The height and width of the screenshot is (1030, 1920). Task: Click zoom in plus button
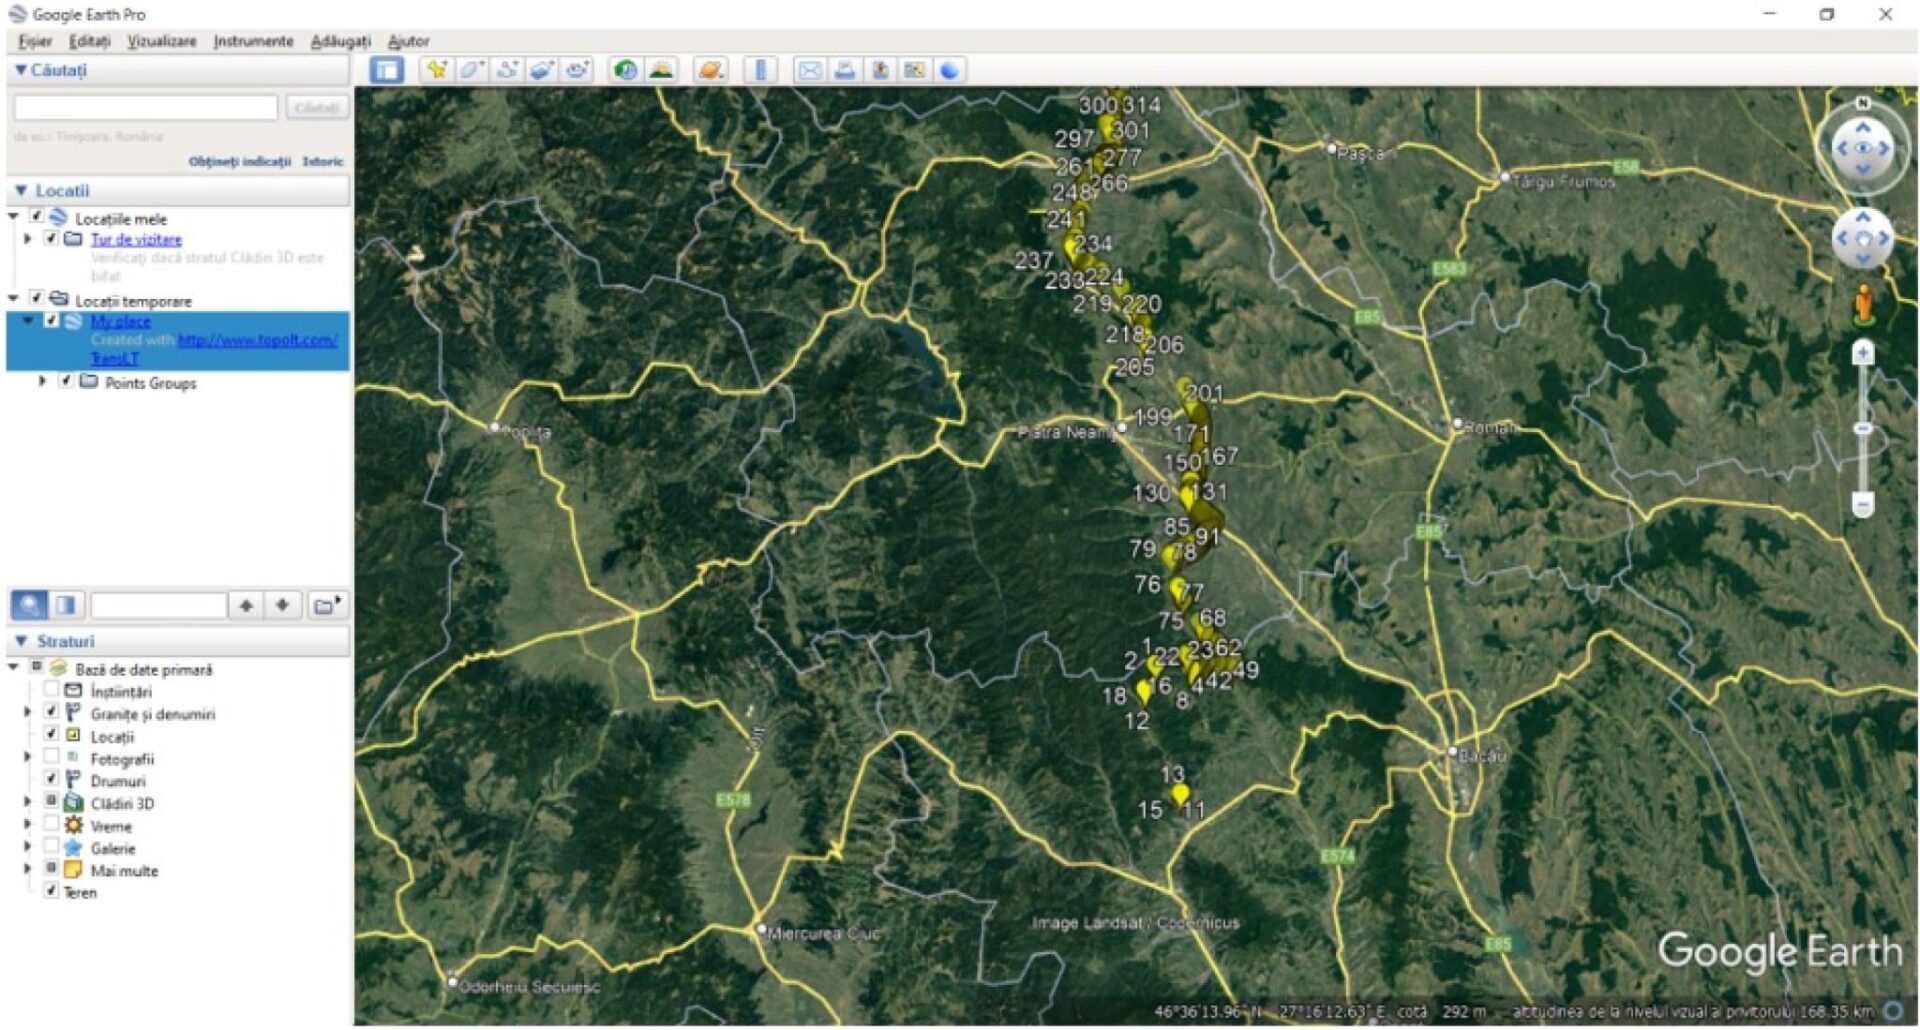pos(1862,353)
